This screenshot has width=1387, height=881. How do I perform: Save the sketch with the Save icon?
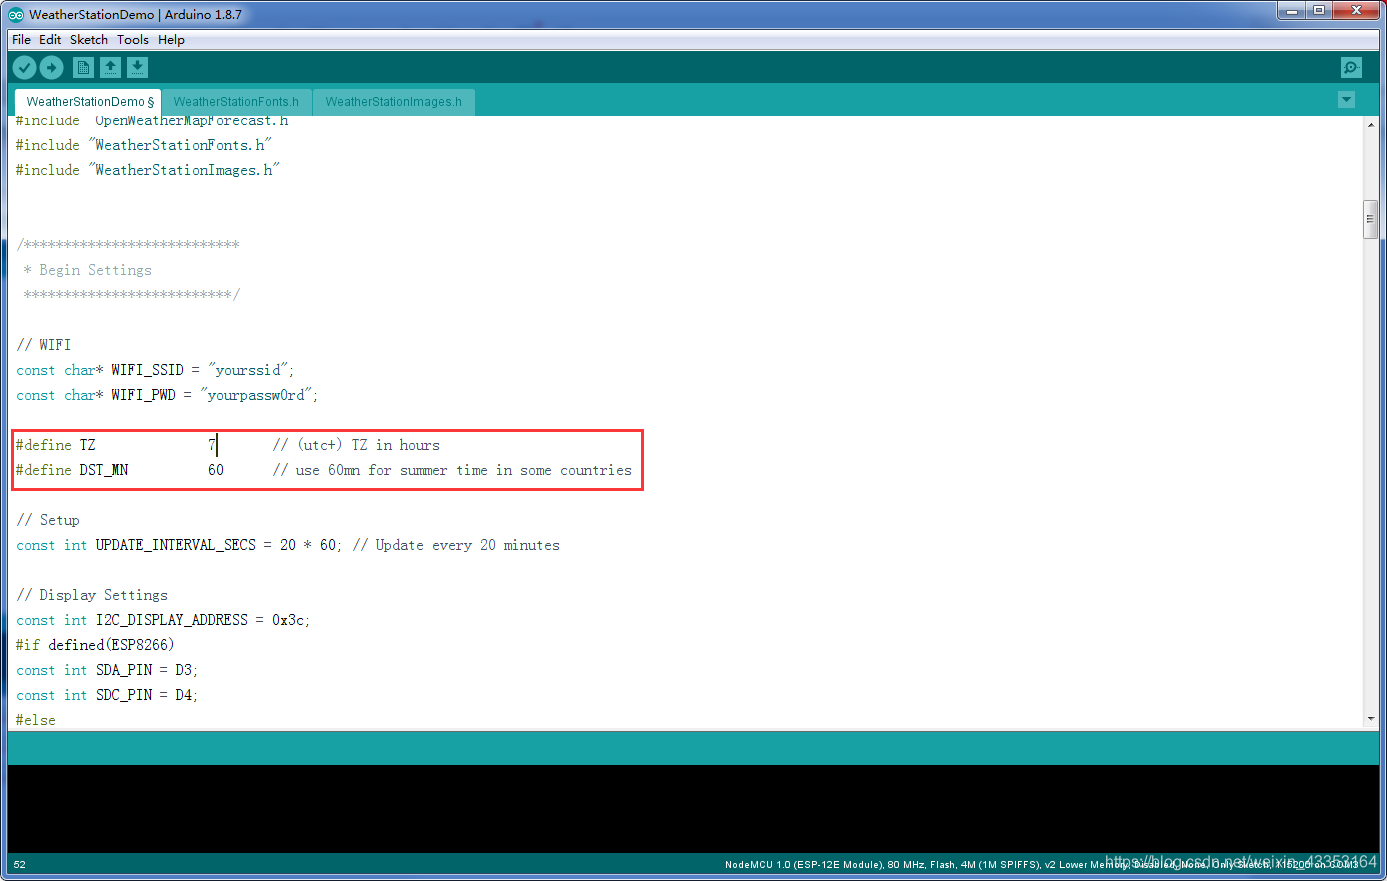coord(138,67)
